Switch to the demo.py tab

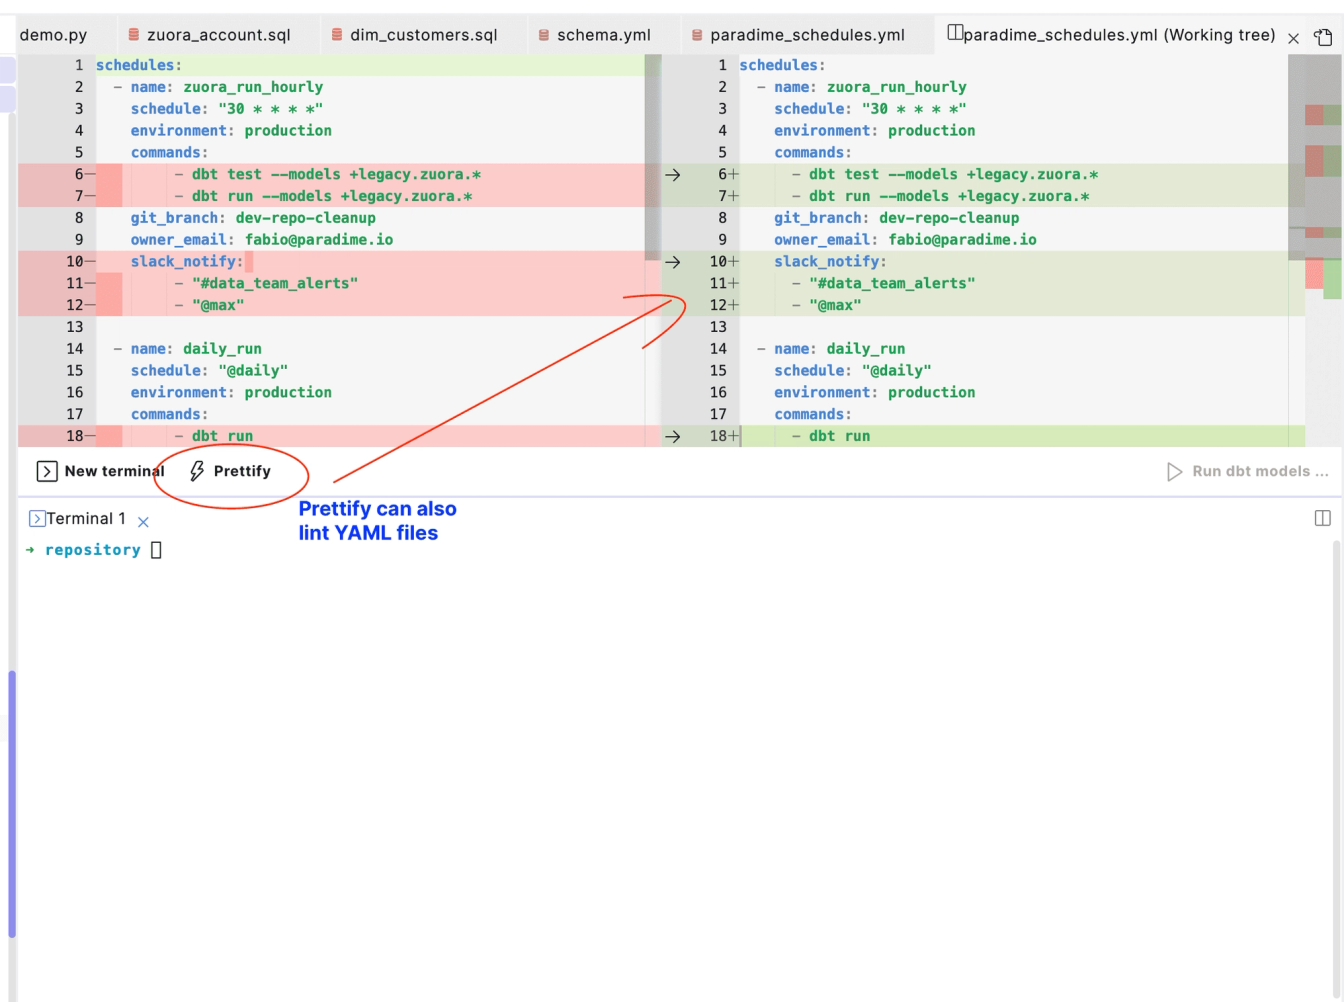[x=53, y=35]
